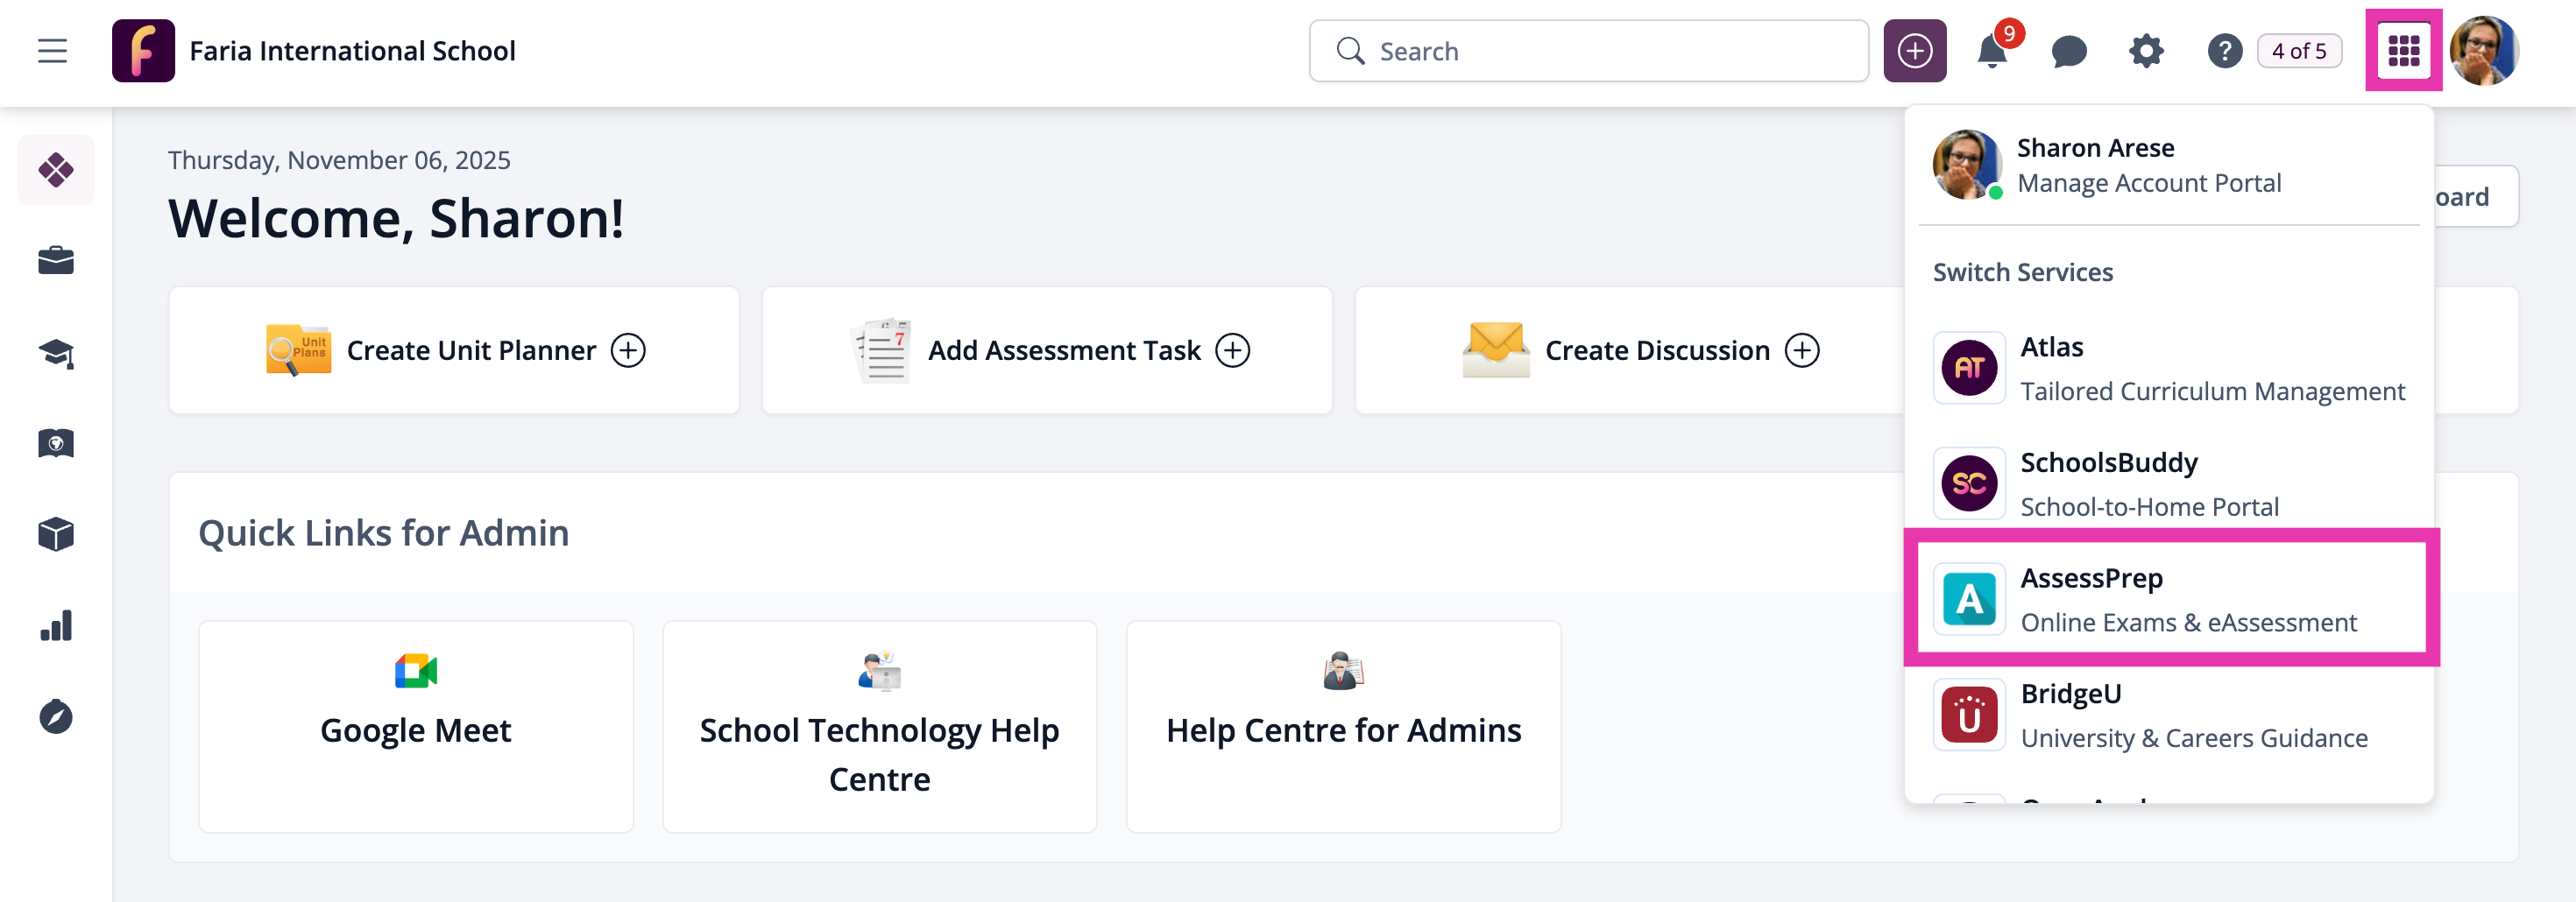
Task: Open the book shield sidebar icon
Action: [56, 443]
